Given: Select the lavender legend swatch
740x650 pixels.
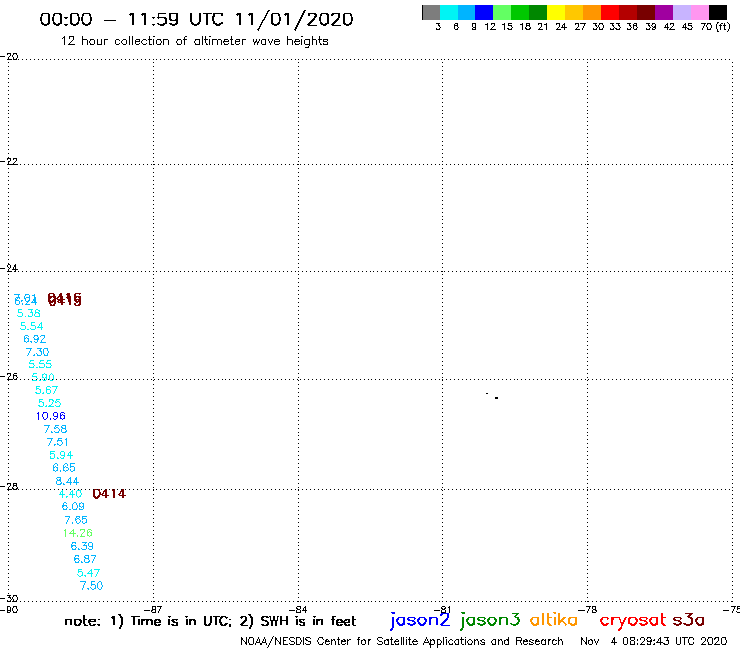Looking at the screenshot, I should click(681, 12).
